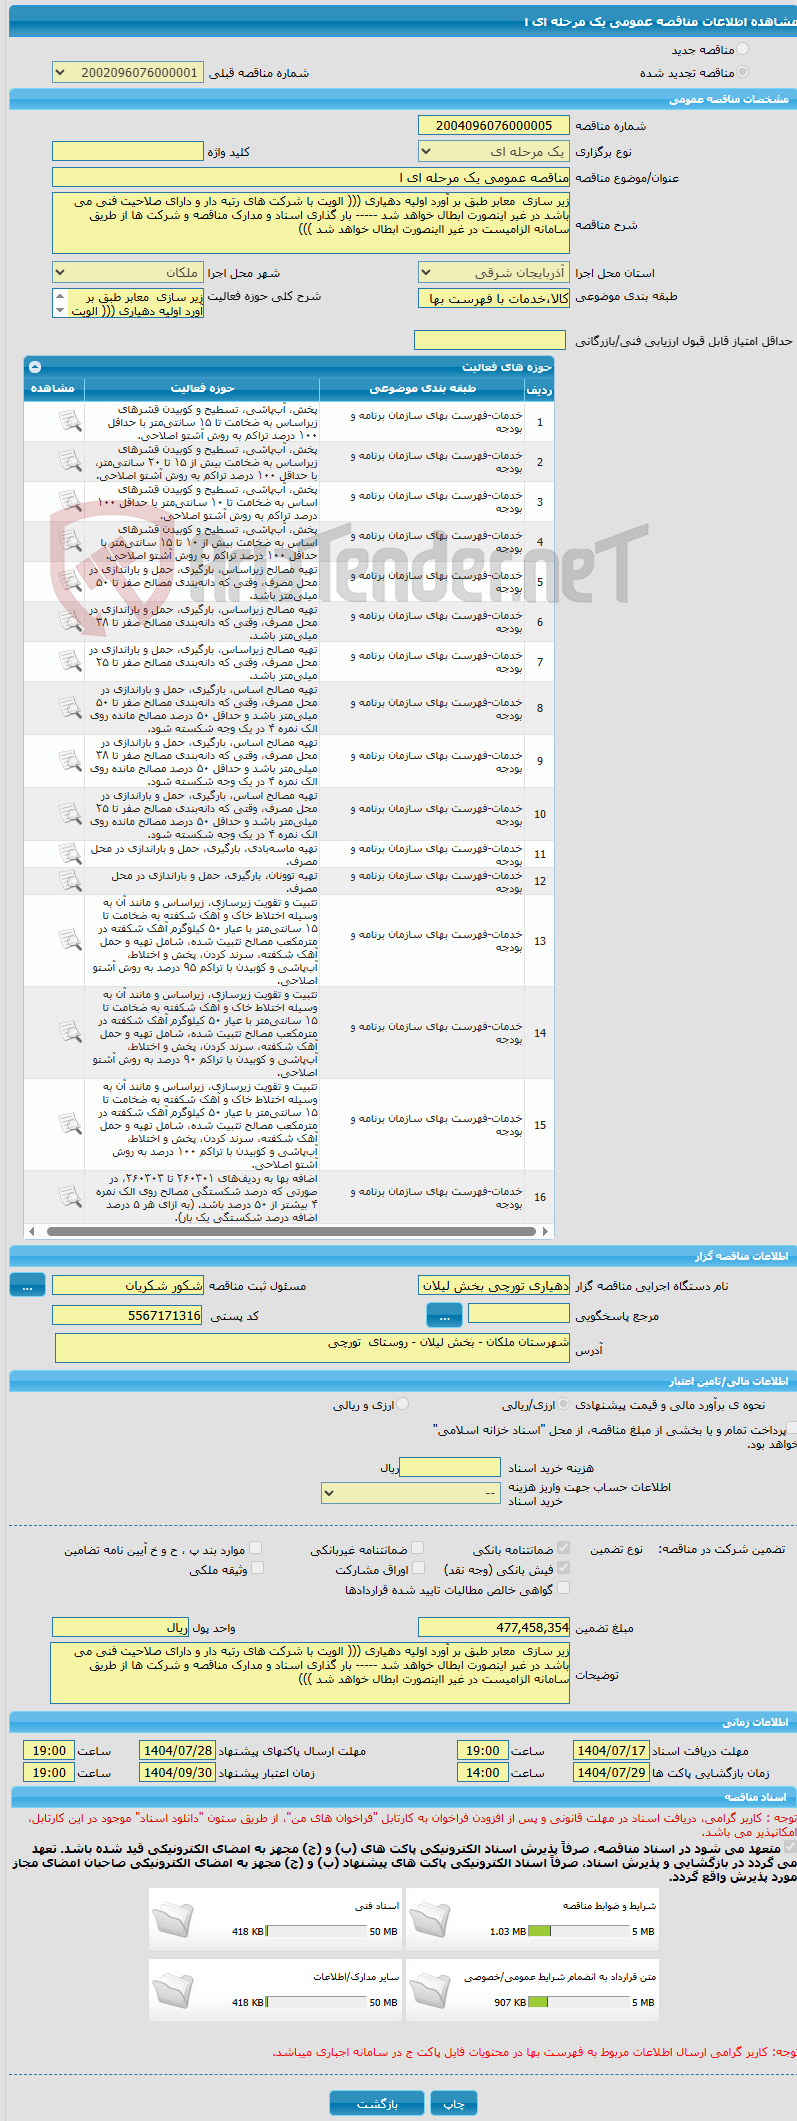Open view icon for activity row 5
This screenshot has width=797, height=2121.
[x=69, y=581]
